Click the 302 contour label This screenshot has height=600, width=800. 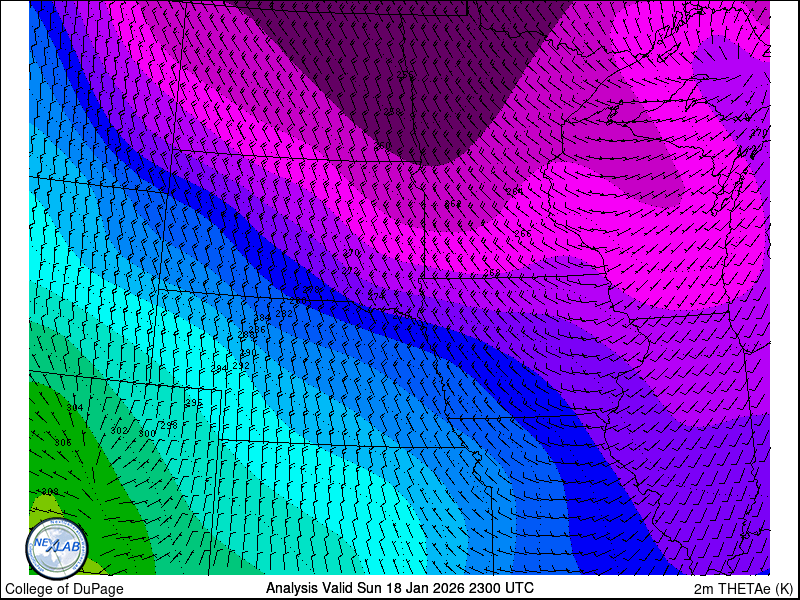[x=119, y=431]
